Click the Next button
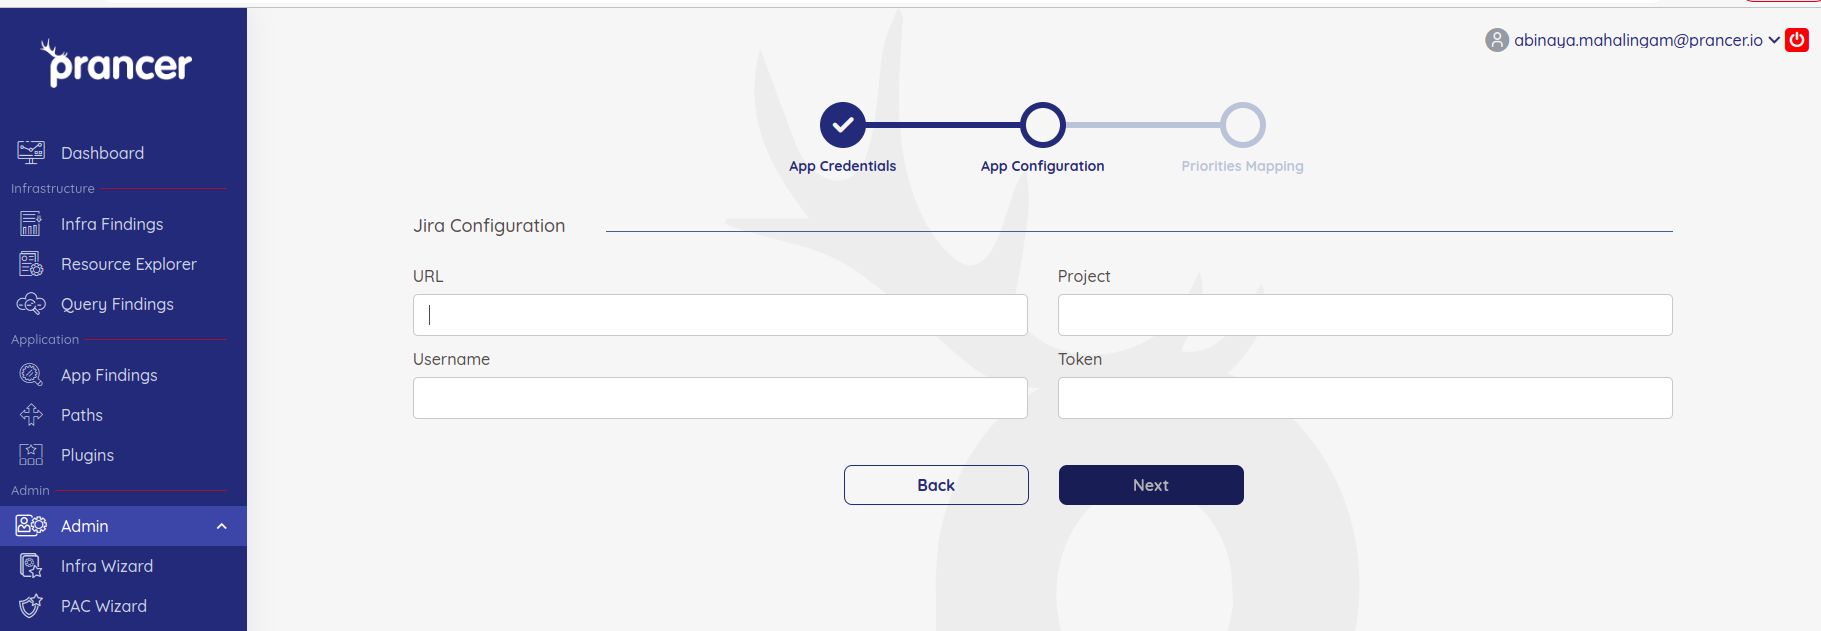The image size is (1821, 631). point(1151,485)
